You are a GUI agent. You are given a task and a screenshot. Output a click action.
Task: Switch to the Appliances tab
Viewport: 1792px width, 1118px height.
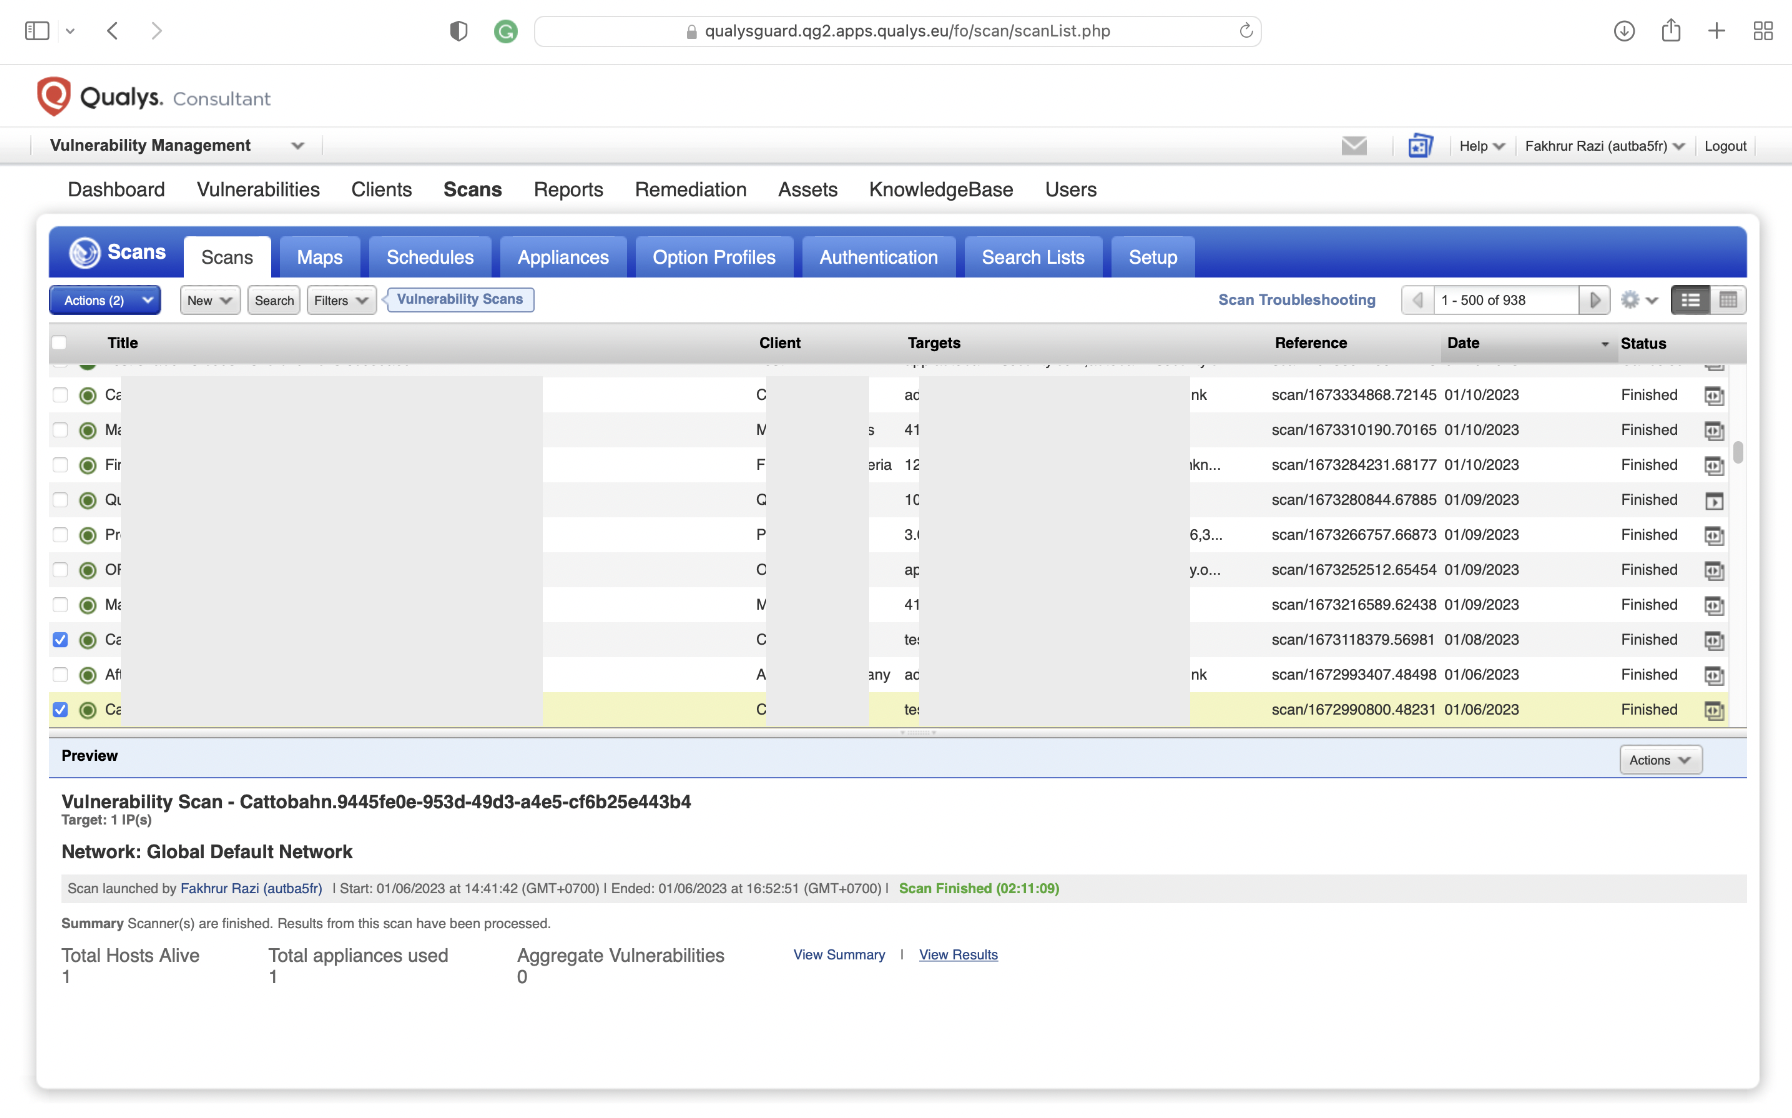click(x=563, y=257)
